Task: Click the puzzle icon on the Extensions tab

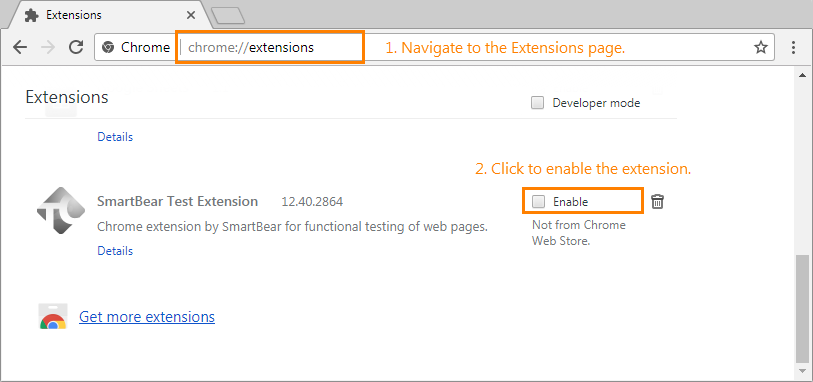Action: point(32,16)
